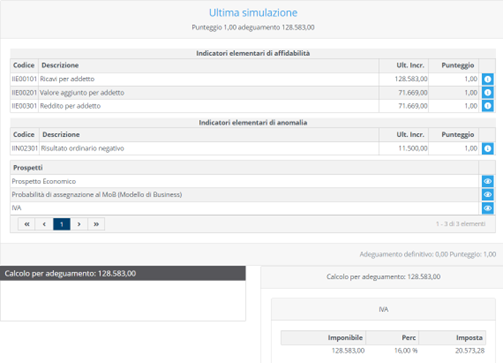Select code IIE00101 cell
This screenshot has width=503, height=363.
[24, 79]
